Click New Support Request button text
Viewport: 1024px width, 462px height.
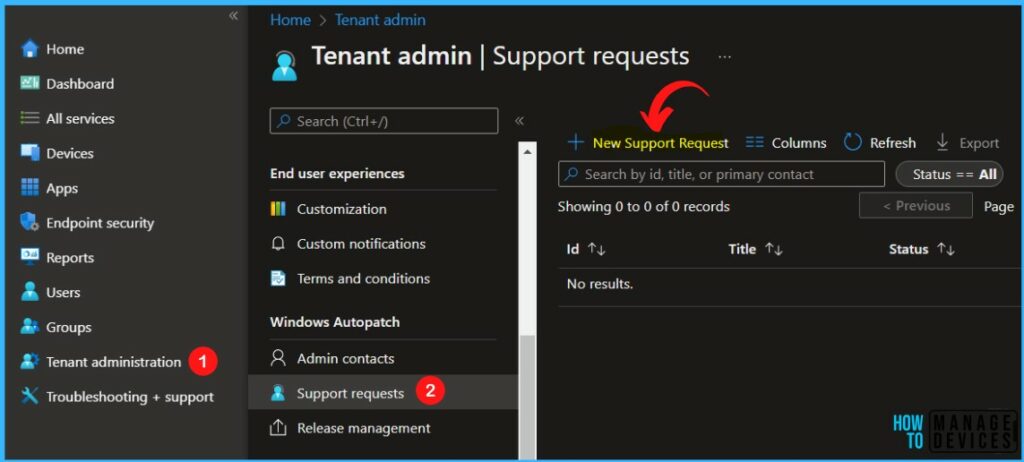(x=660, y=143)
